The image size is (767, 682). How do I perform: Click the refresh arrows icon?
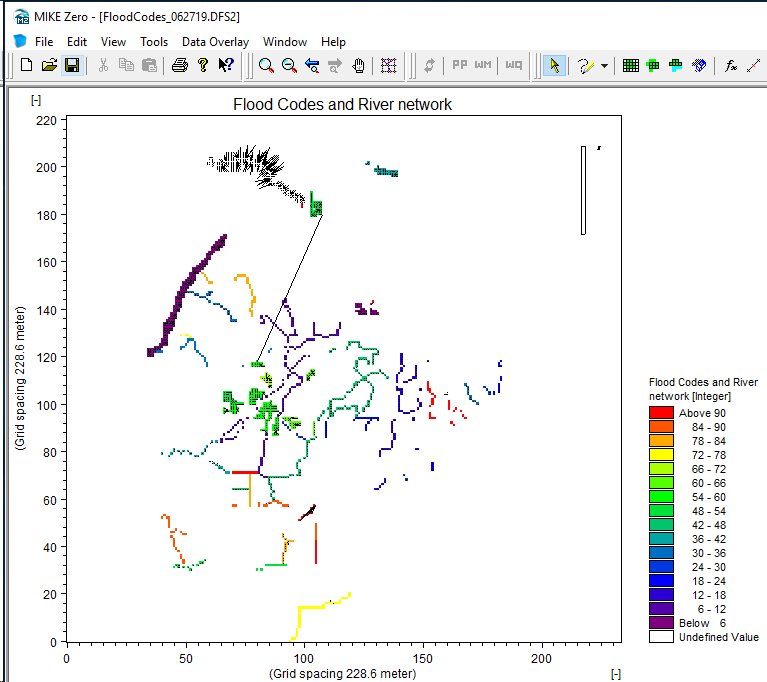[x=429, y=65]
